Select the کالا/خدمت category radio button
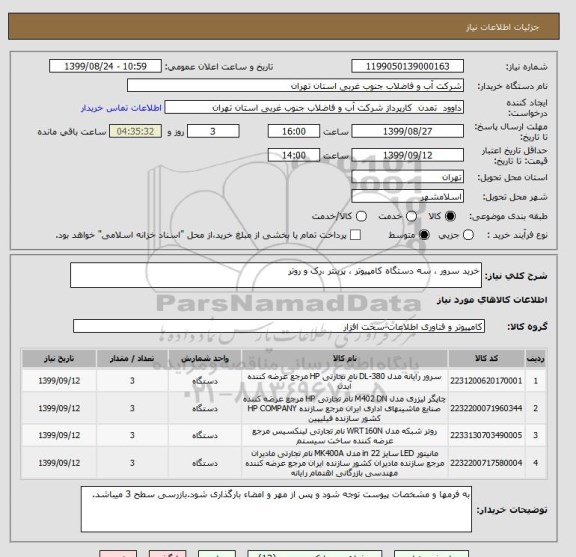The image size is (576, 557). pyautogui.click(x=361, y=216)
